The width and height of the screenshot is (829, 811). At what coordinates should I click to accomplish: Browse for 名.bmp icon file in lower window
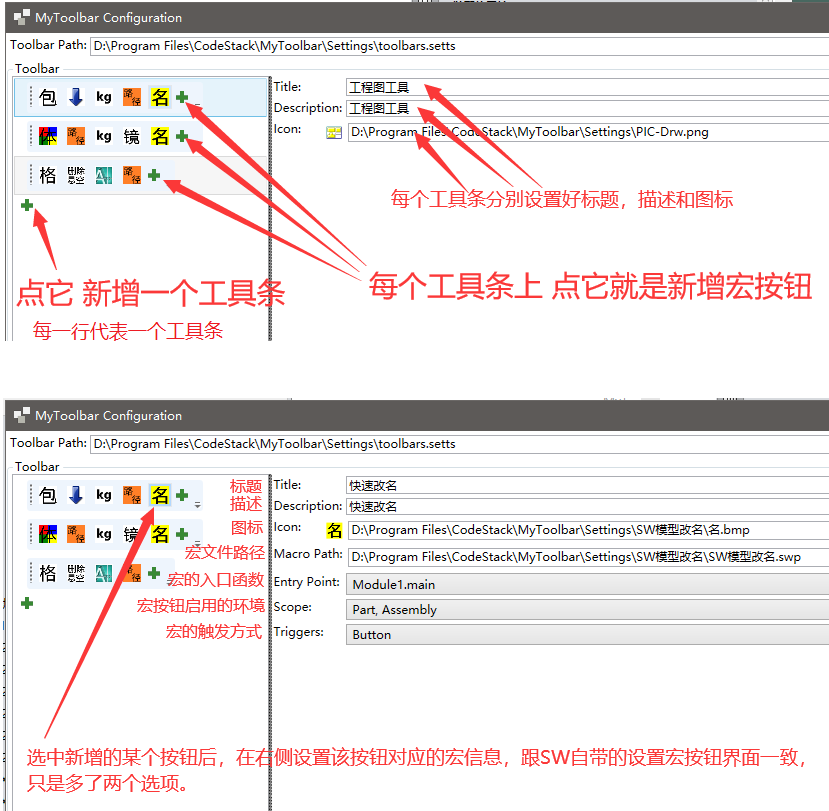click(x=334, y=530)
